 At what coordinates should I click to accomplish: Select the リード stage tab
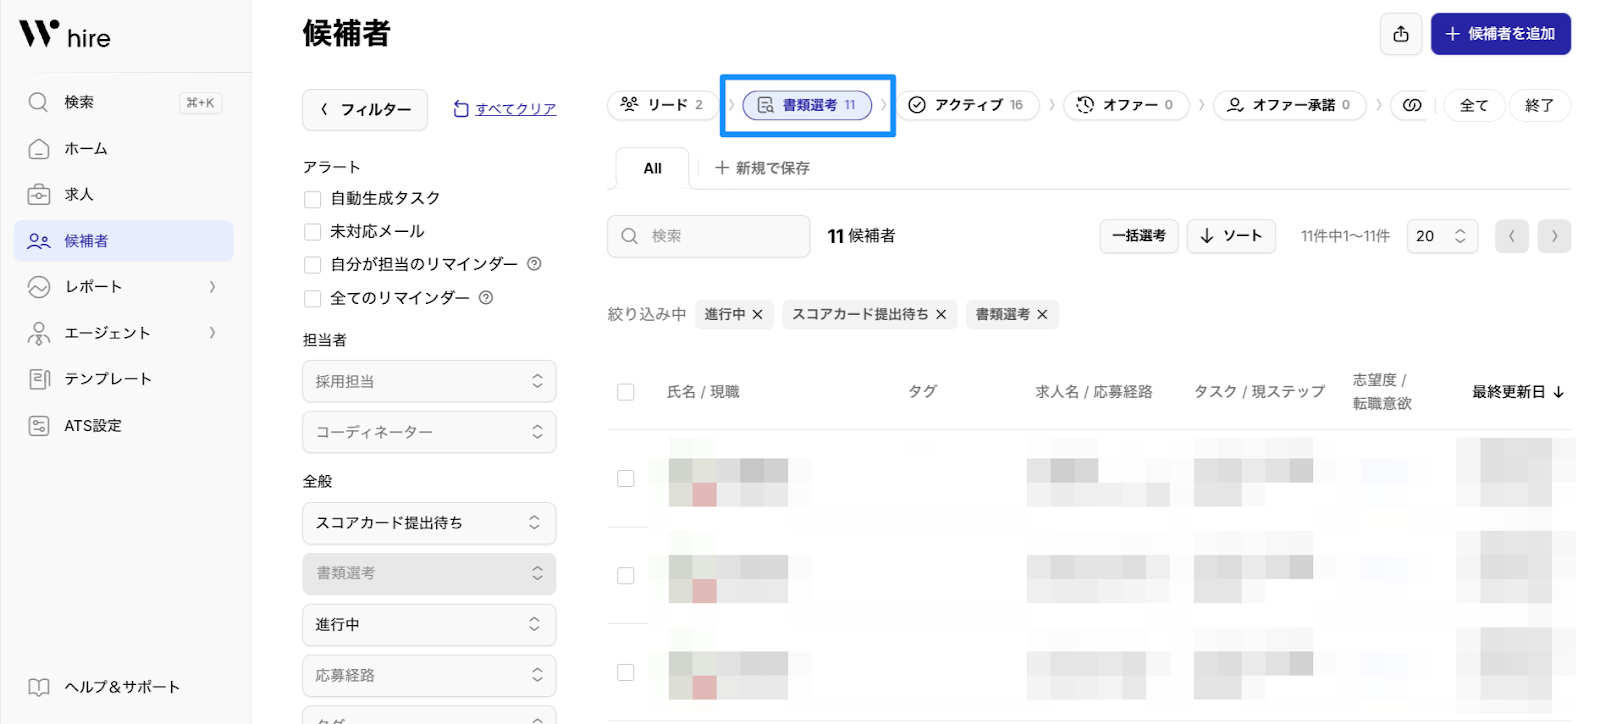(x=662, y=105)
